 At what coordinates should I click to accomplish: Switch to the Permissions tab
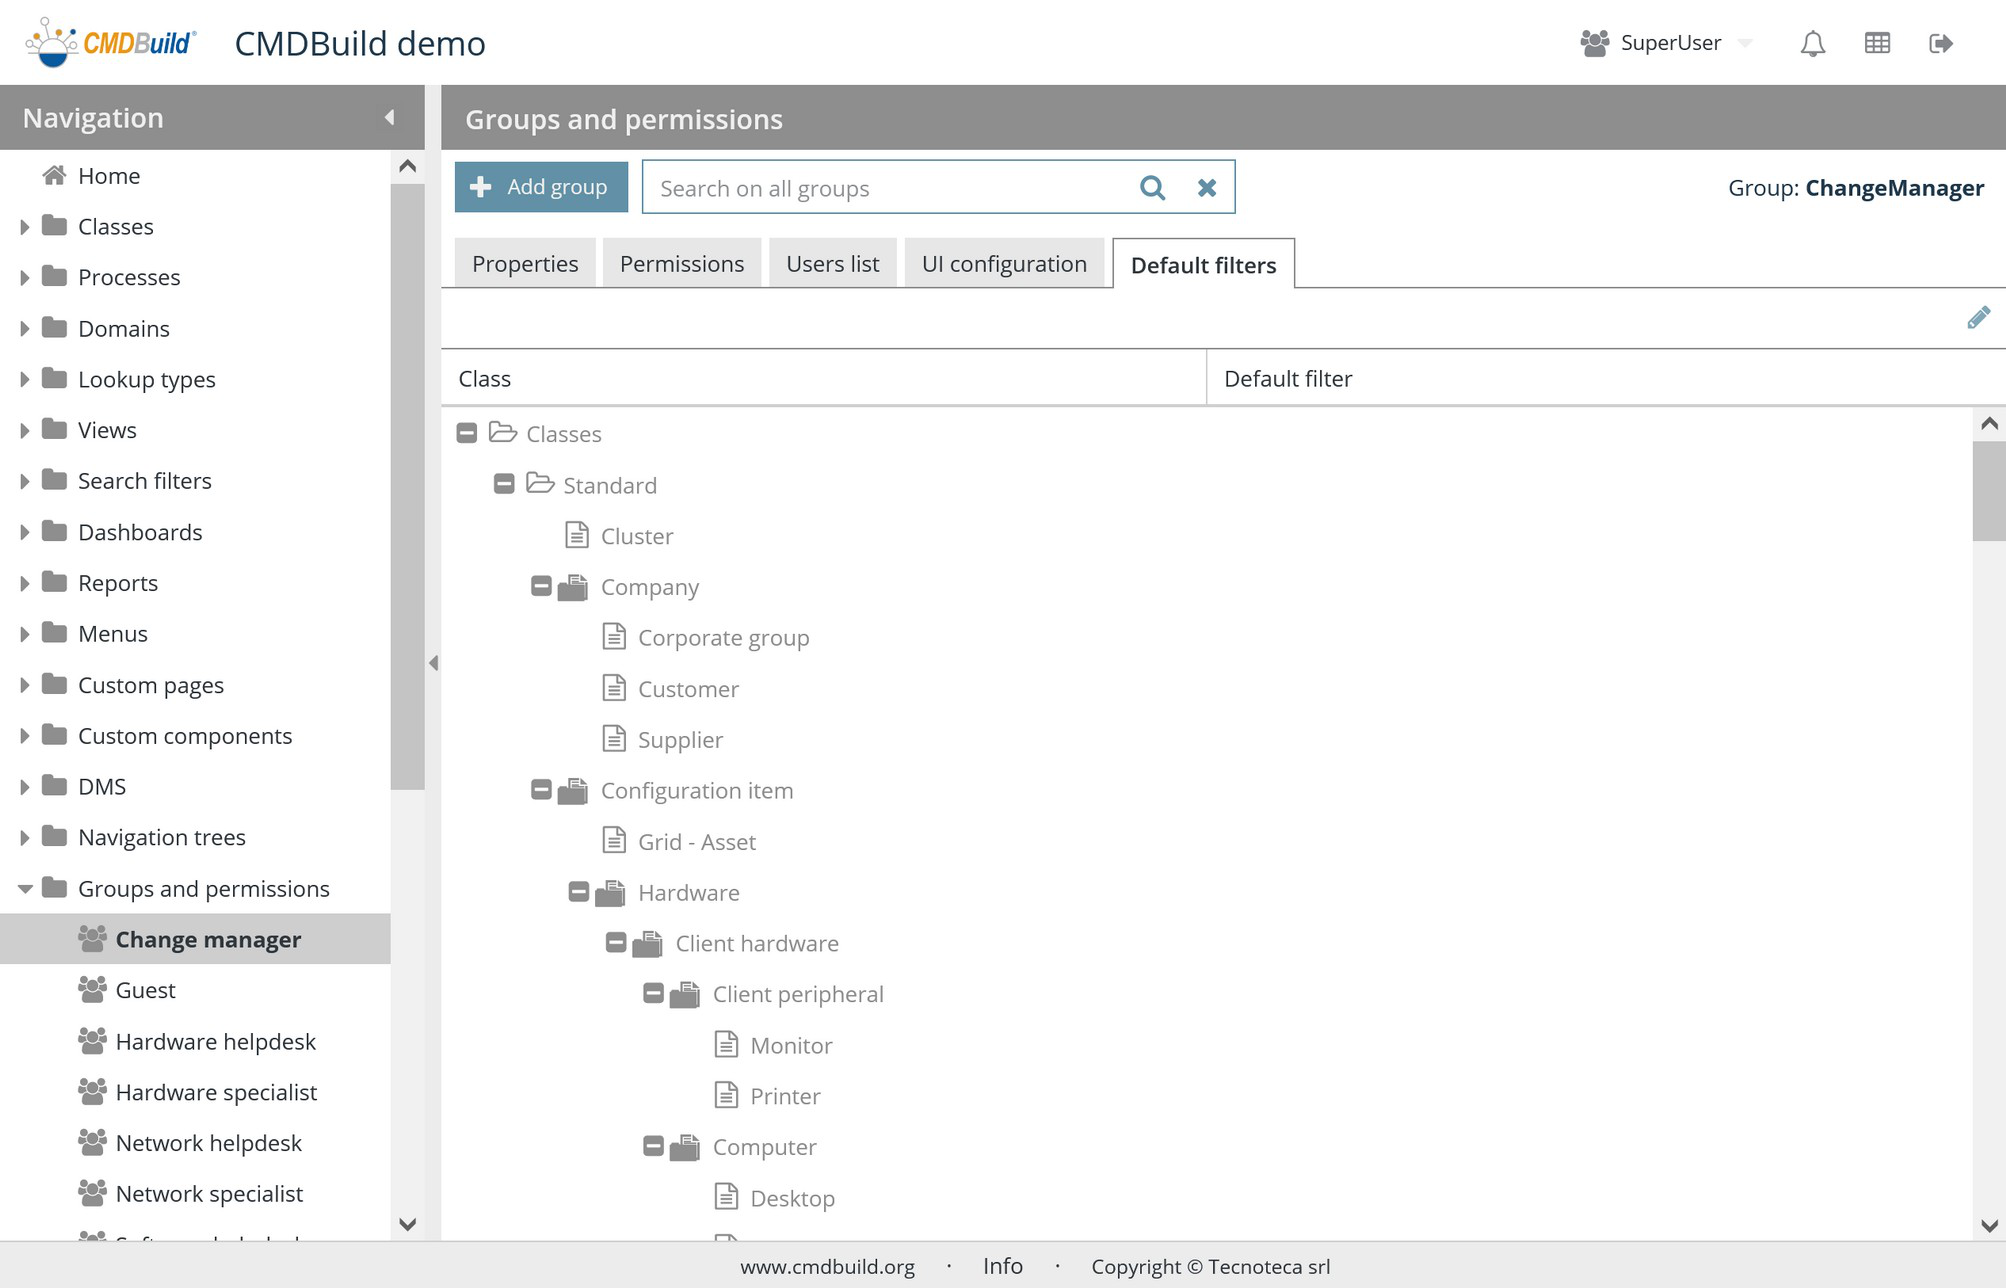[681, 264]
